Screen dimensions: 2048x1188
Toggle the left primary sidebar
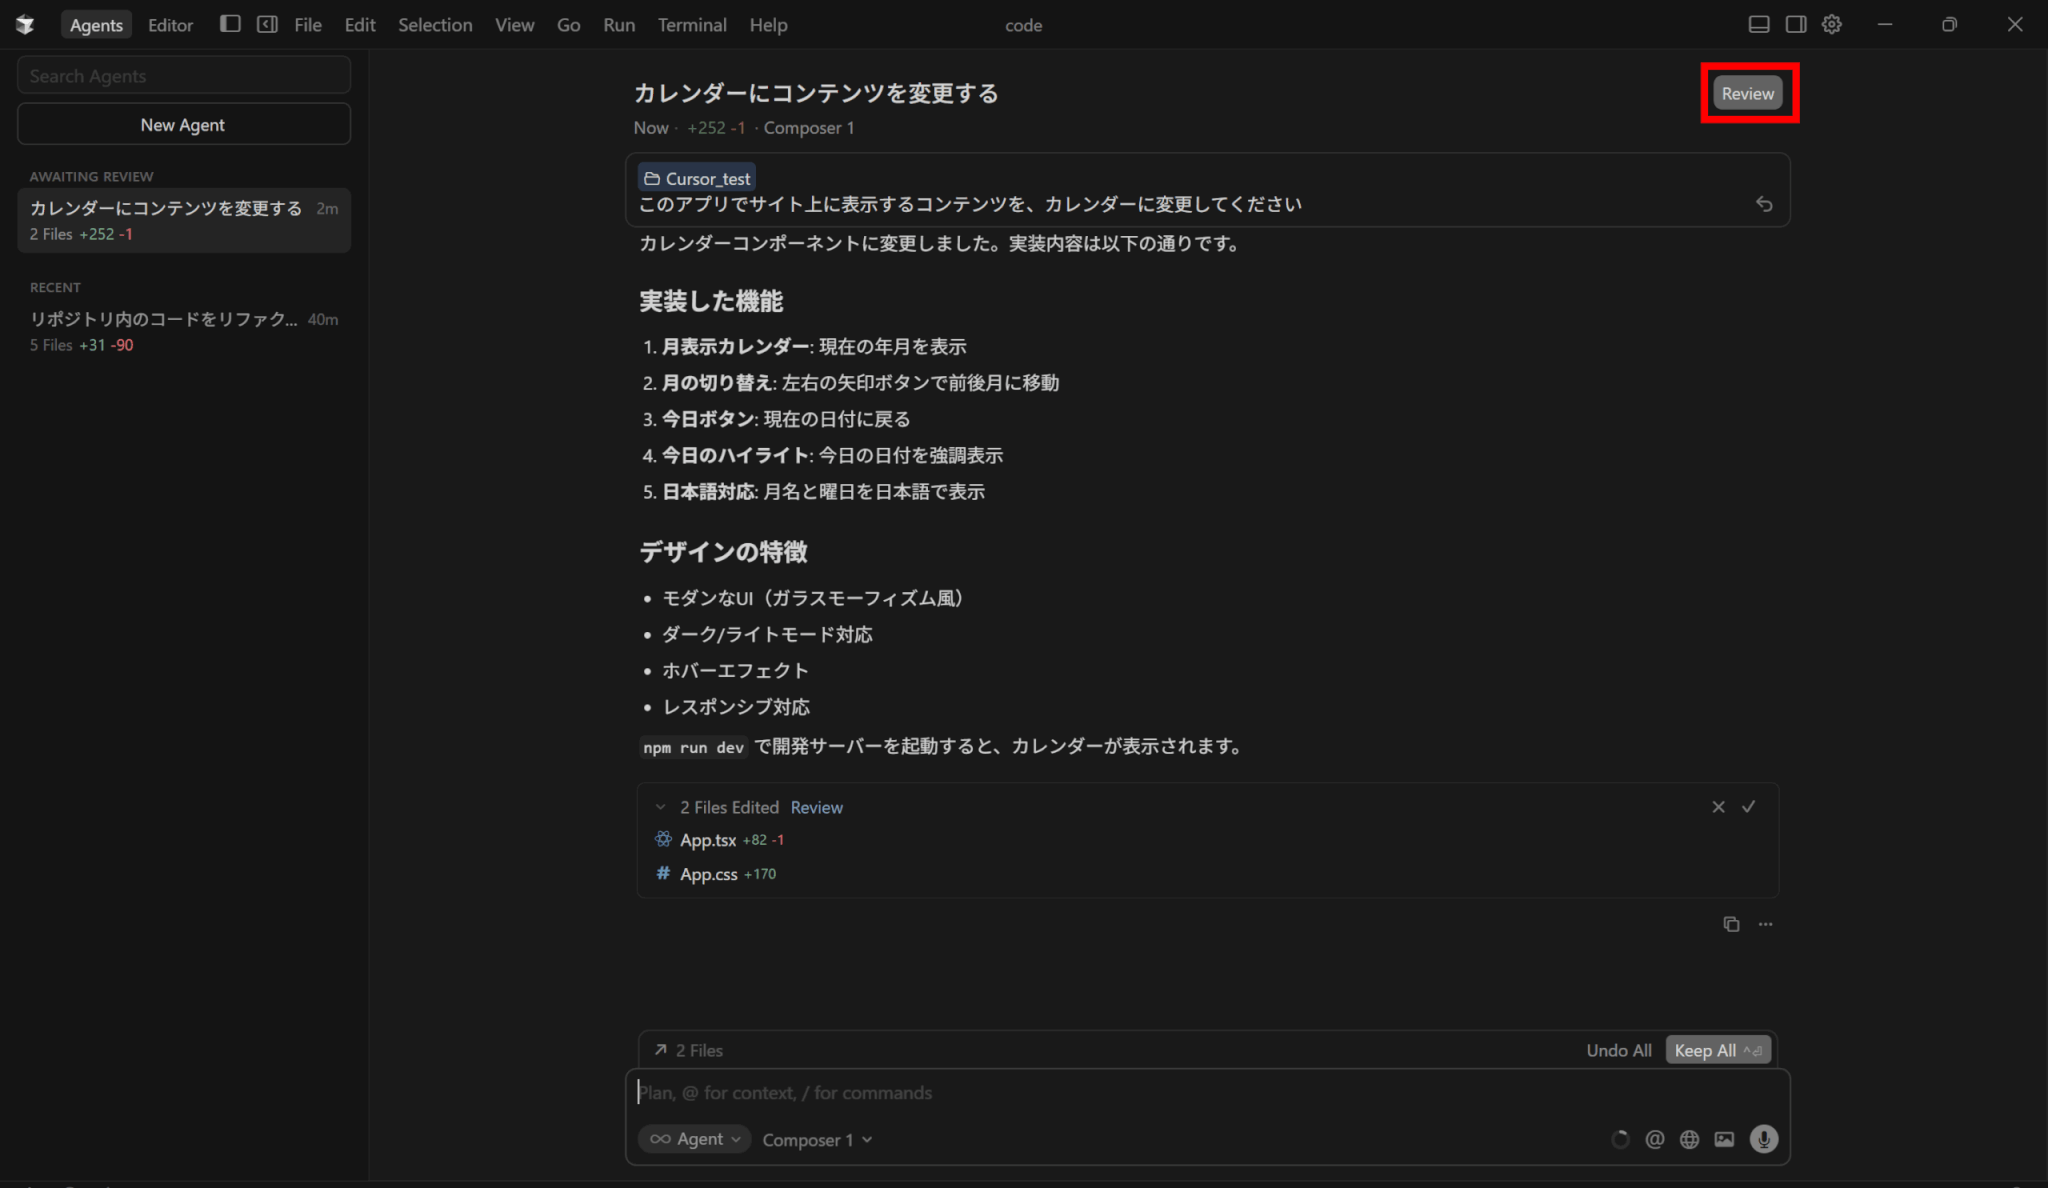click(230, 25)
